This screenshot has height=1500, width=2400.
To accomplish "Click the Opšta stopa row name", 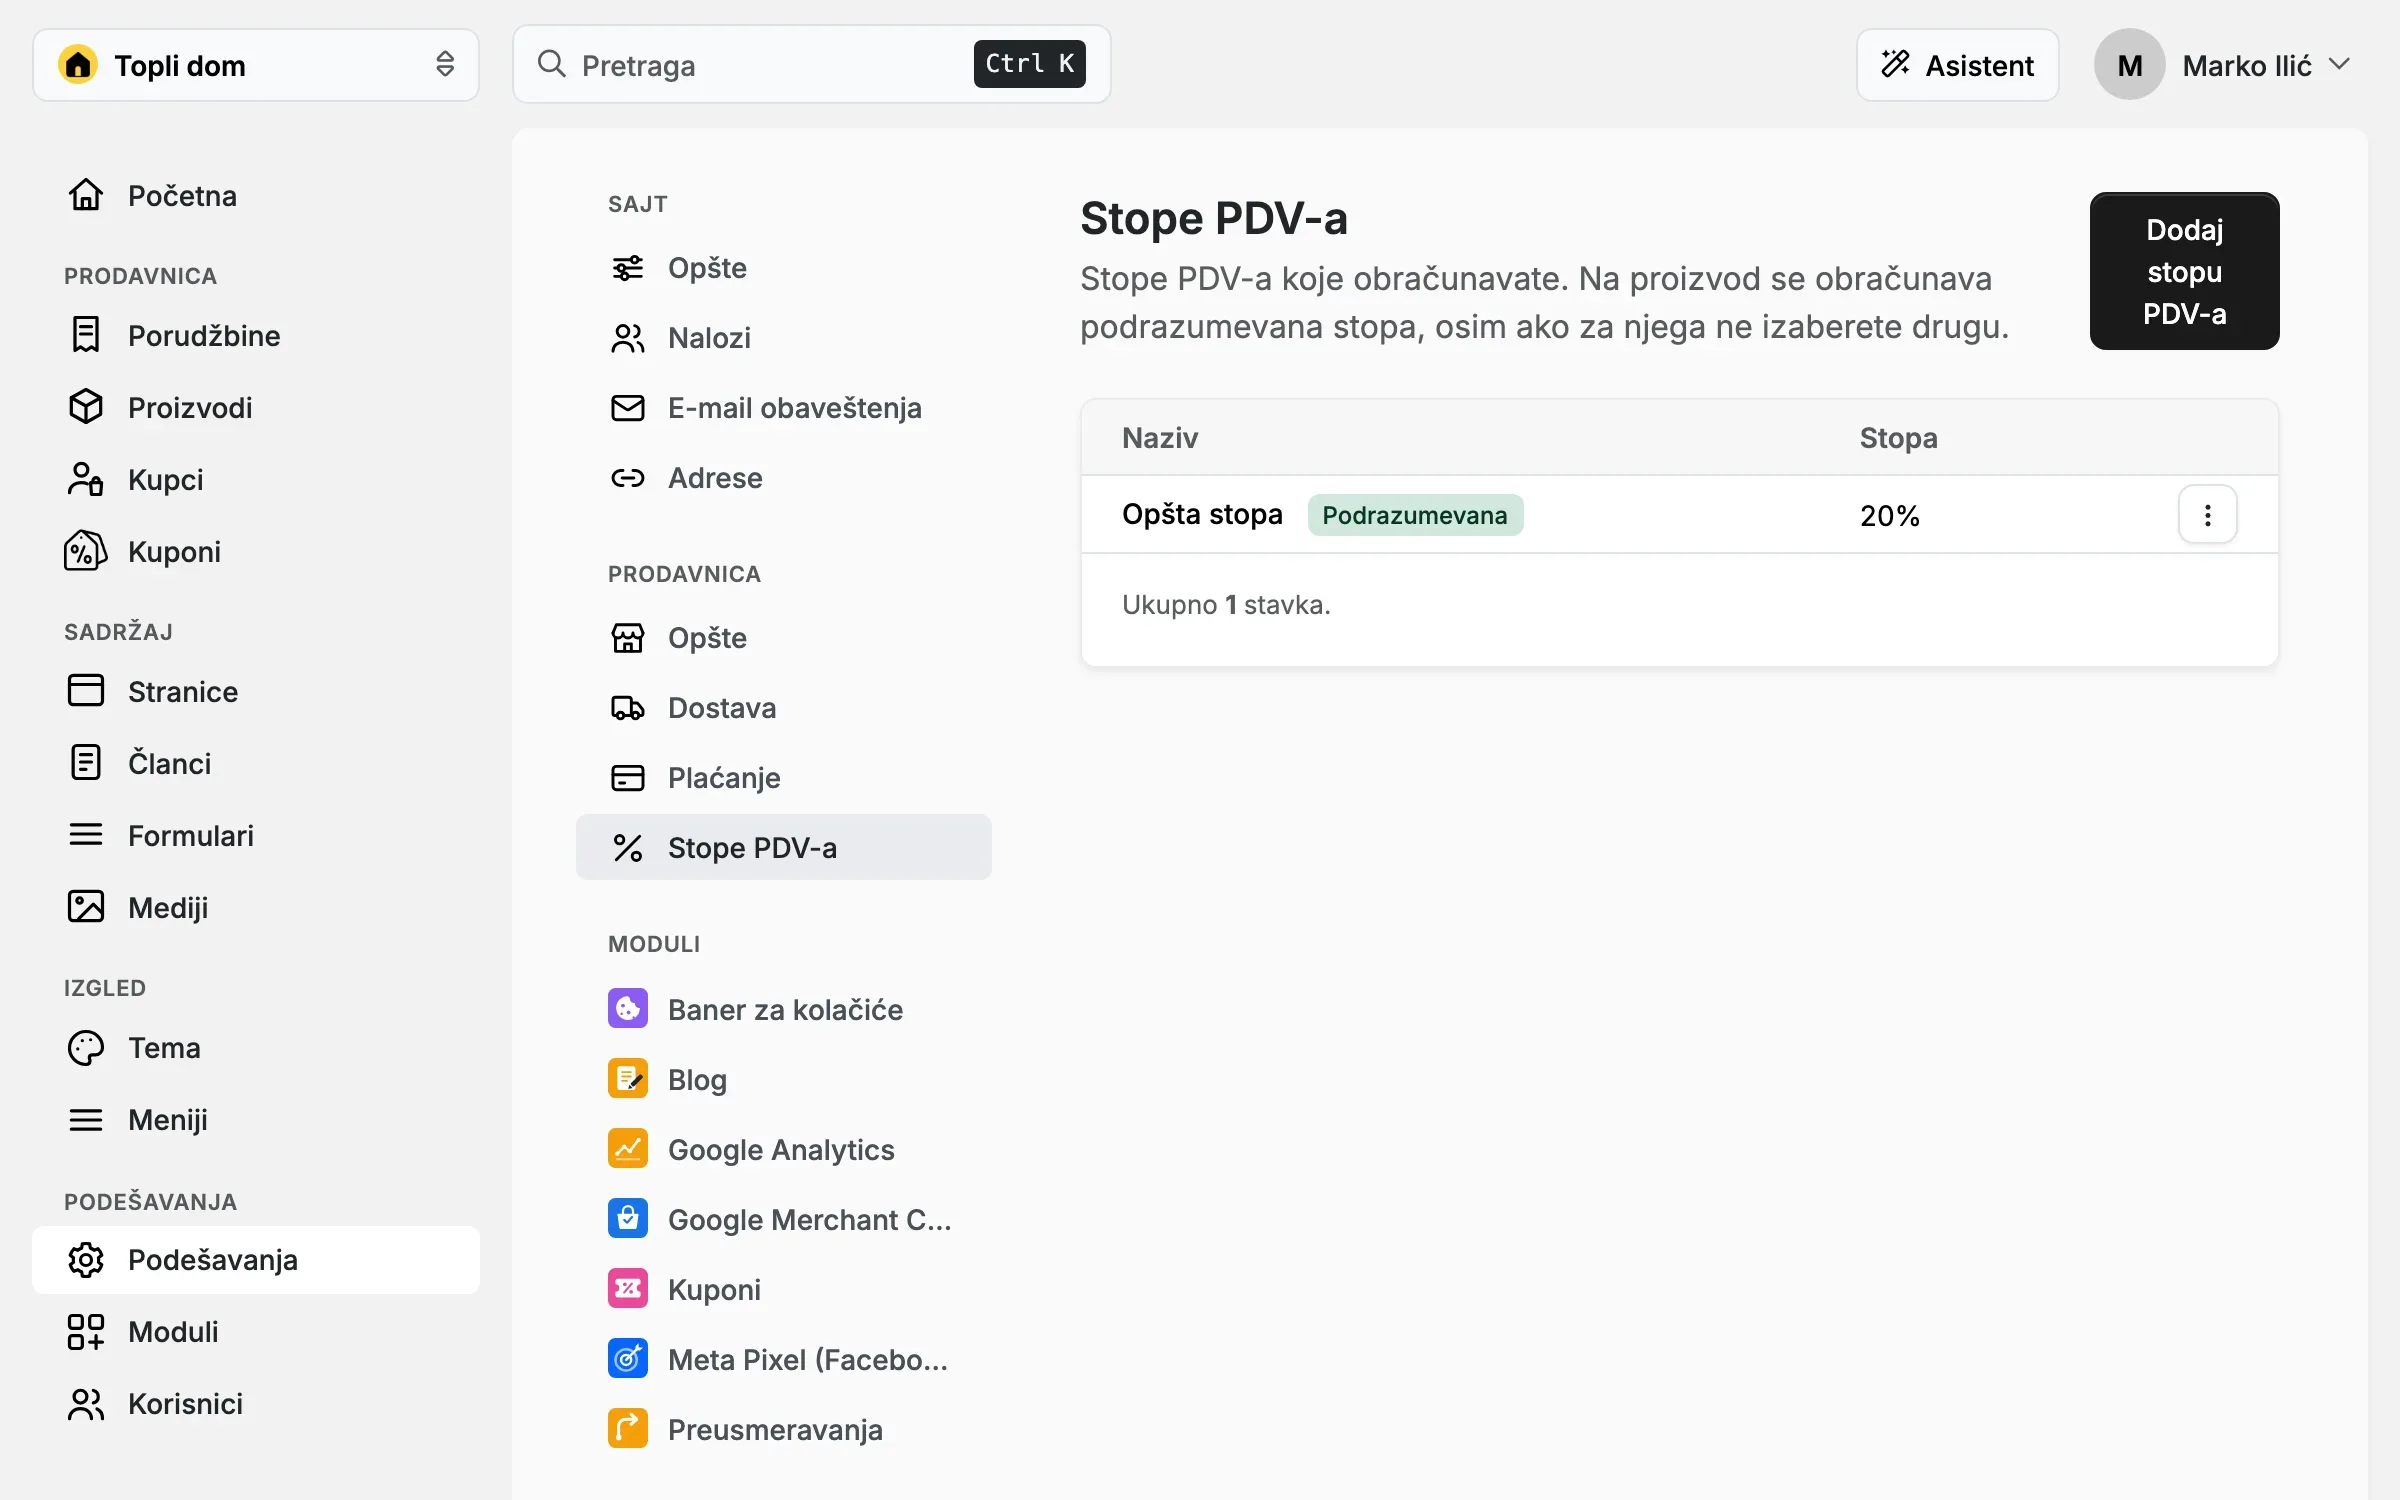I will 1202,514.
